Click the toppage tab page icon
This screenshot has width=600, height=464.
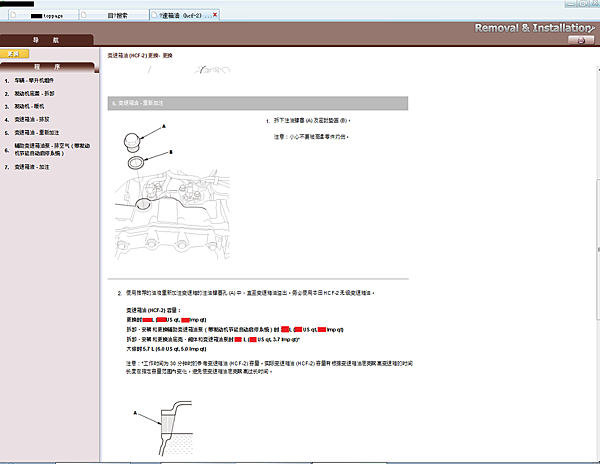(x=13, y=15)
